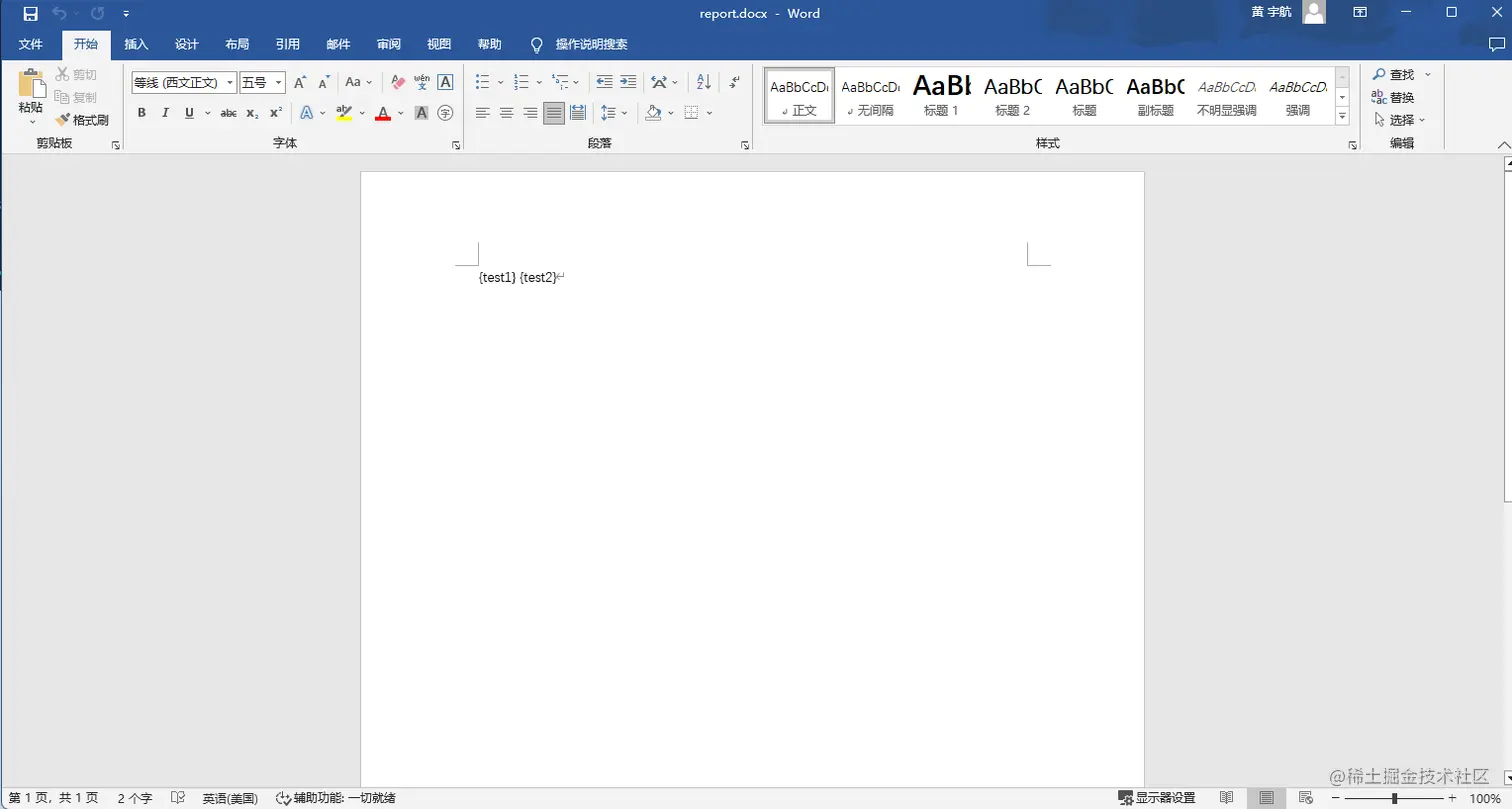Toggle bold formatting
1512x809 pixels.
142,113
